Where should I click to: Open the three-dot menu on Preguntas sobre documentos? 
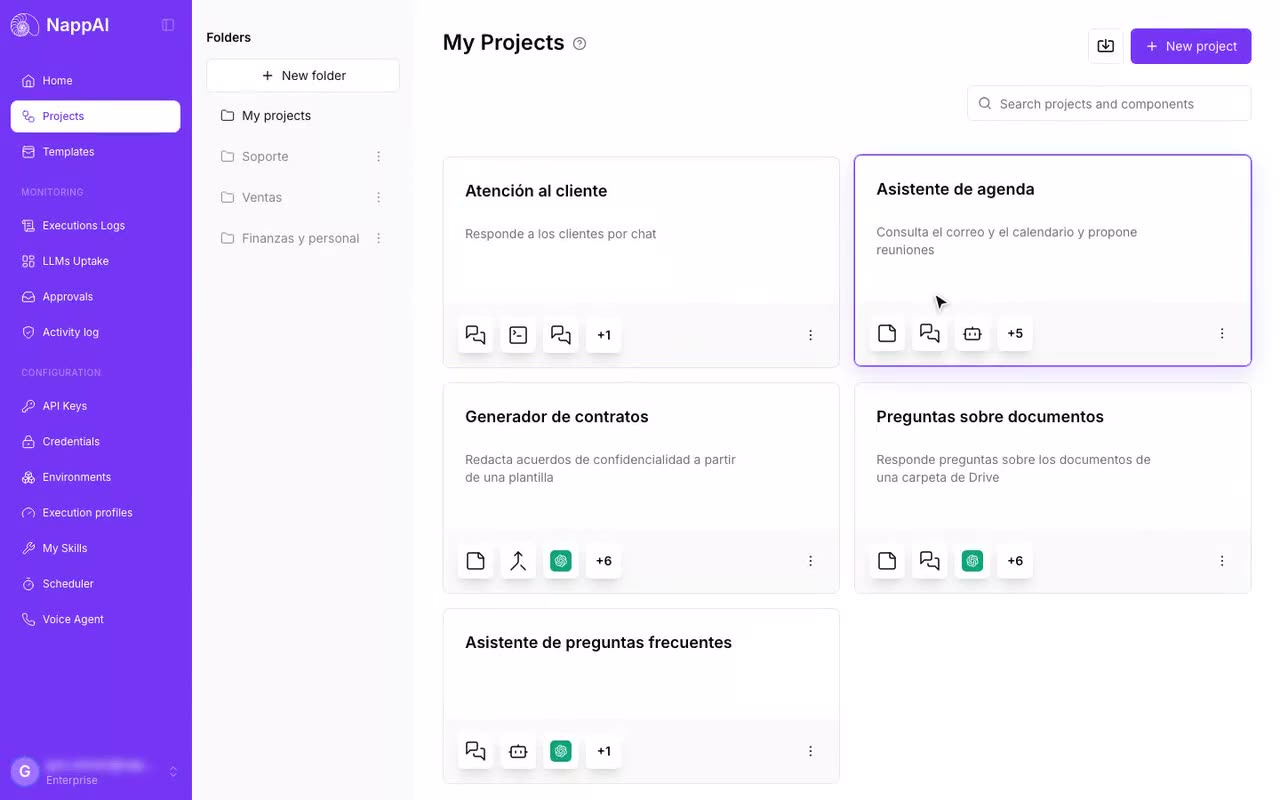1222,561
